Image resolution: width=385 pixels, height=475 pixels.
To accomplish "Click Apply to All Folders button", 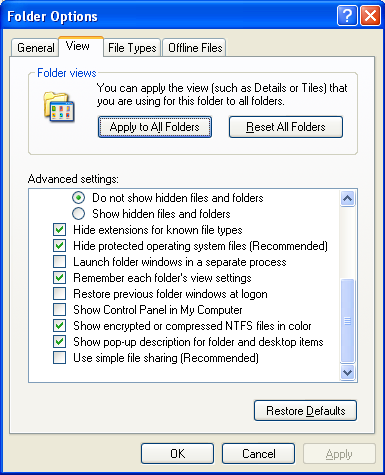I will tap(155, 127).
